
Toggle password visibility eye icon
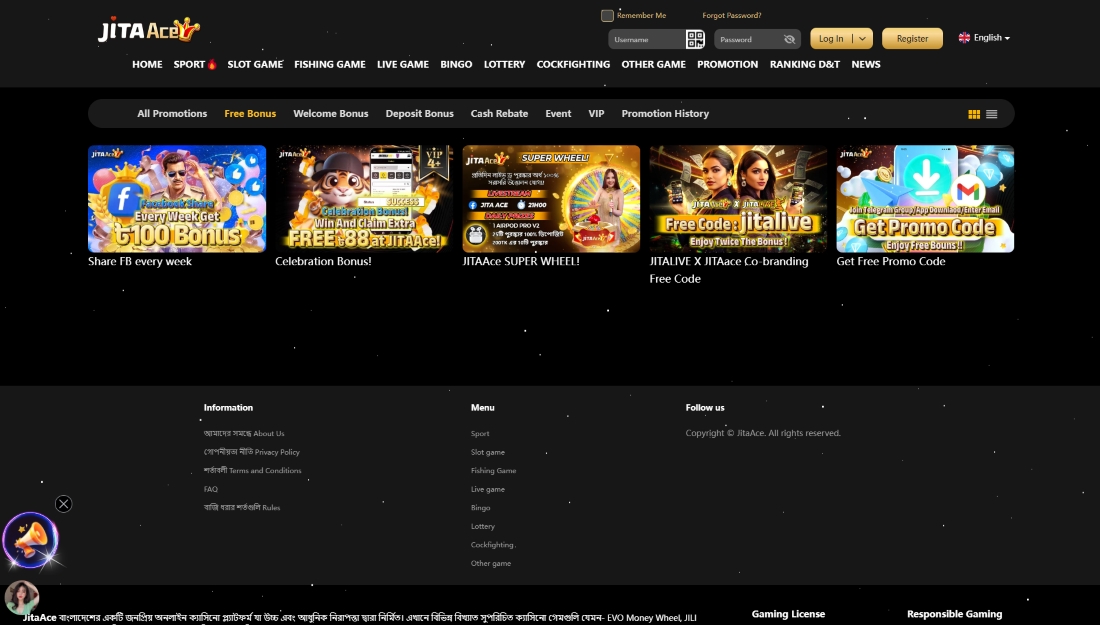point(789,39)
